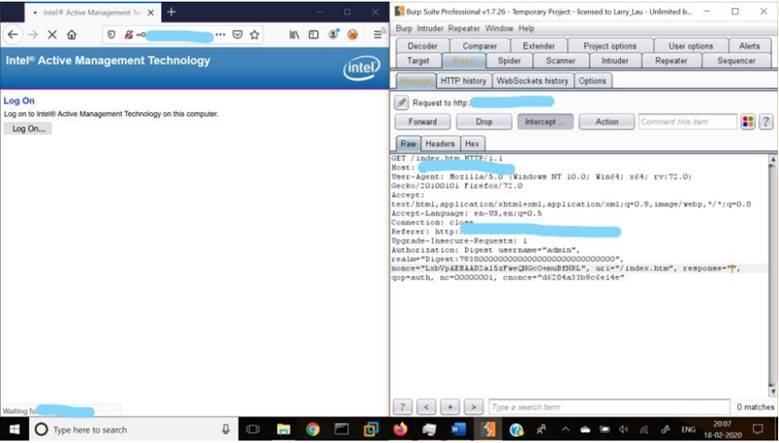779x443 pixels.
Task: Go to next search match
Action: pos(473,407)
